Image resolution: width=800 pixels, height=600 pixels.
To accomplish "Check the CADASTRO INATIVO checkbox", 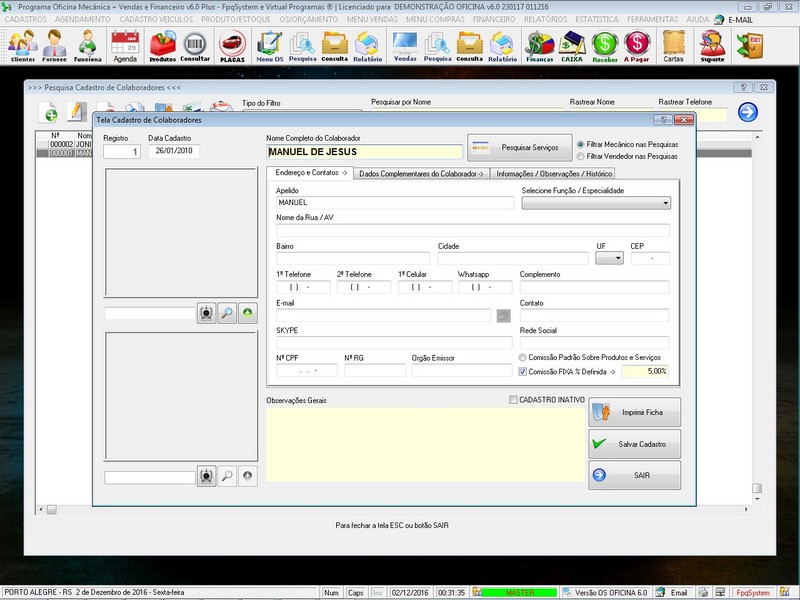I will point(513,400).
